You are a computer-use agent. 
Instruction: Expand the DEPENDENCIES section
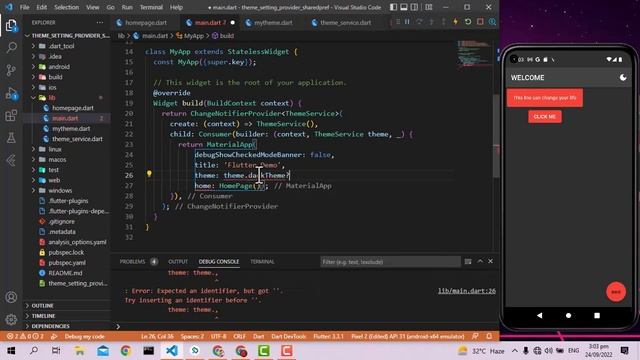[x=50, y=326]
